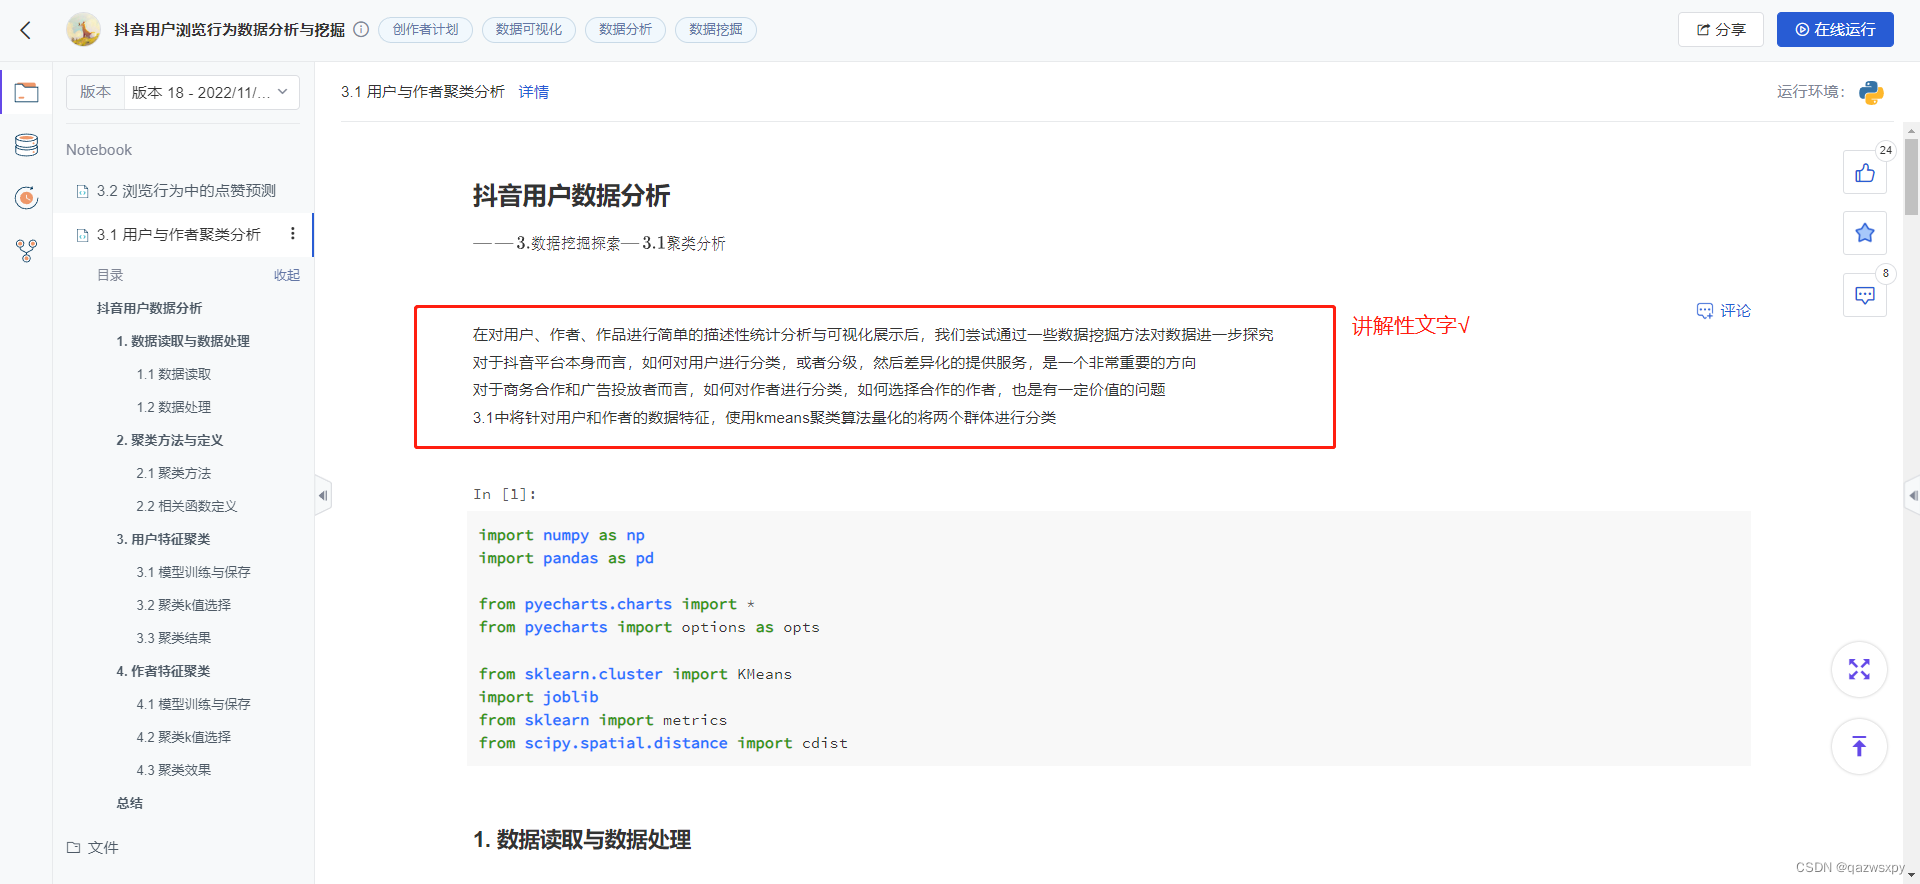This screenshot has height=884, width=1920.
Task: Open the project author avatar
Action: point(83,30)
